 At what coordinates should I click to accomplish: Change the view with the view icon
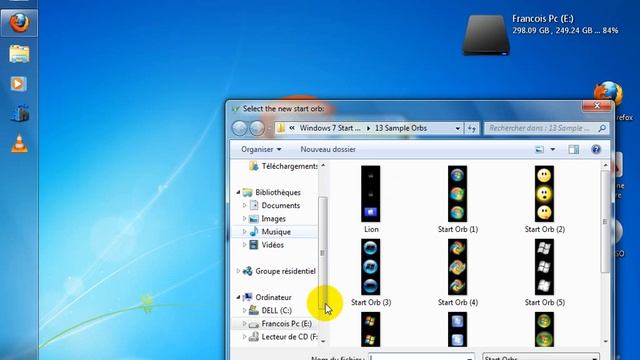coord(540,149)
